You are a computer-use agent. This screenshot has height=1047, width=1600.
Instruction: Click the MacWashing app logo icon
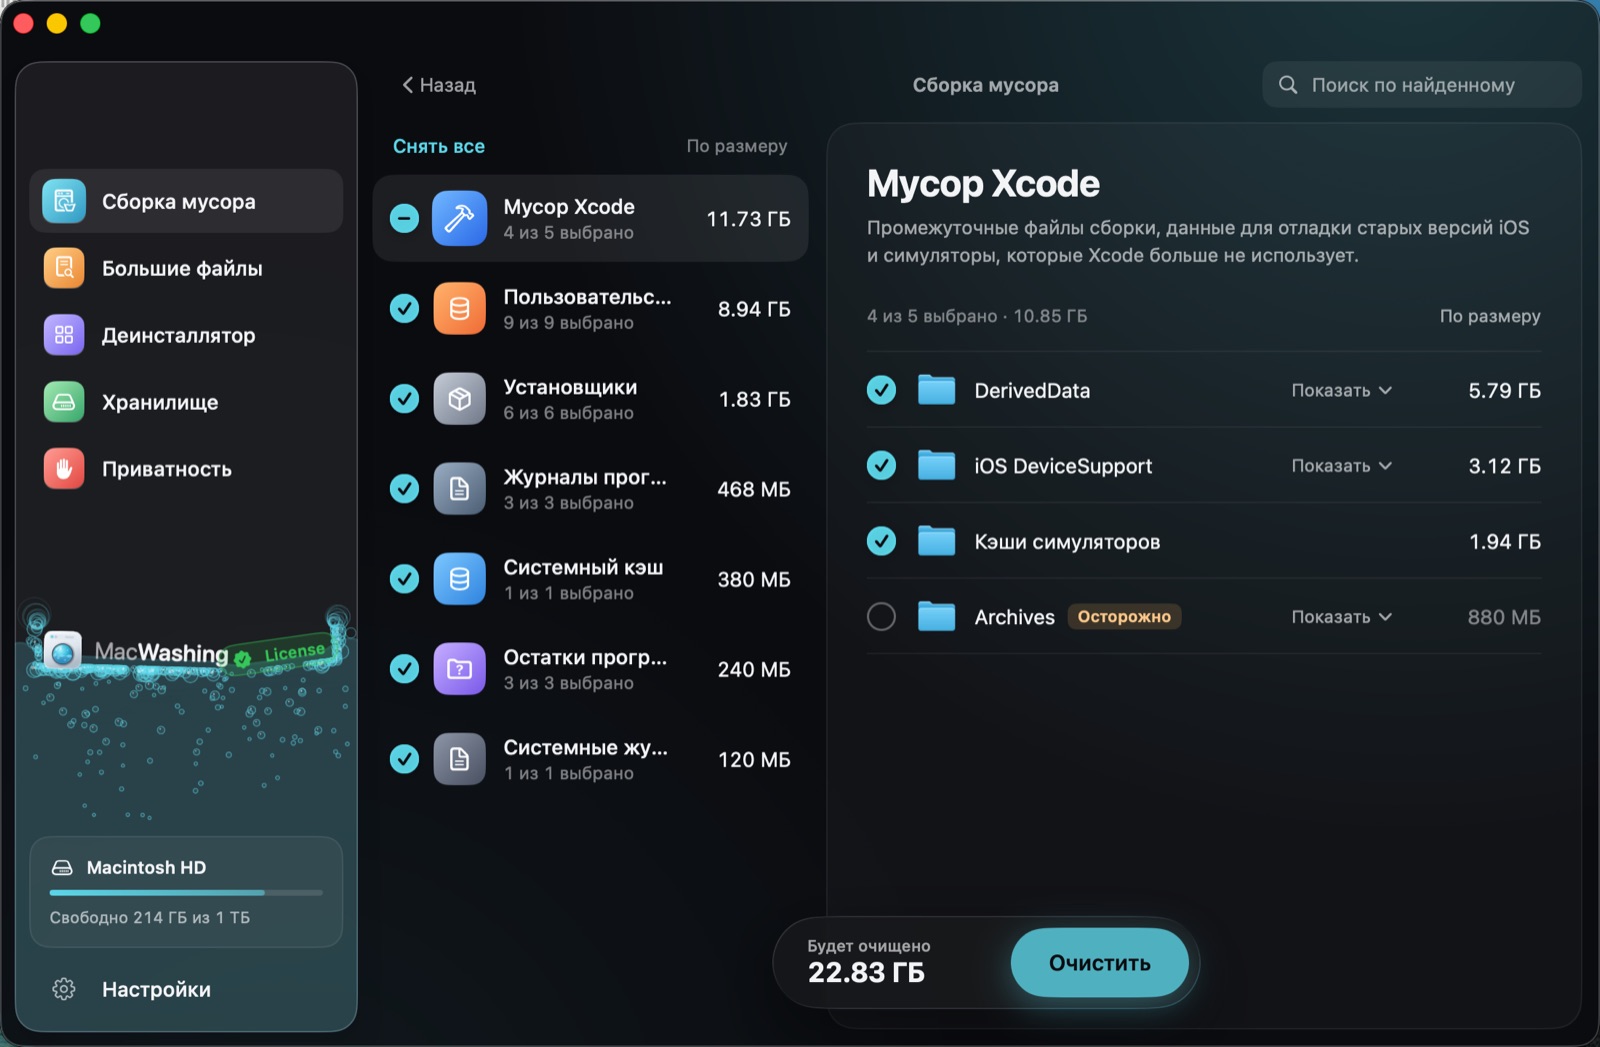[x=63, y=652]
